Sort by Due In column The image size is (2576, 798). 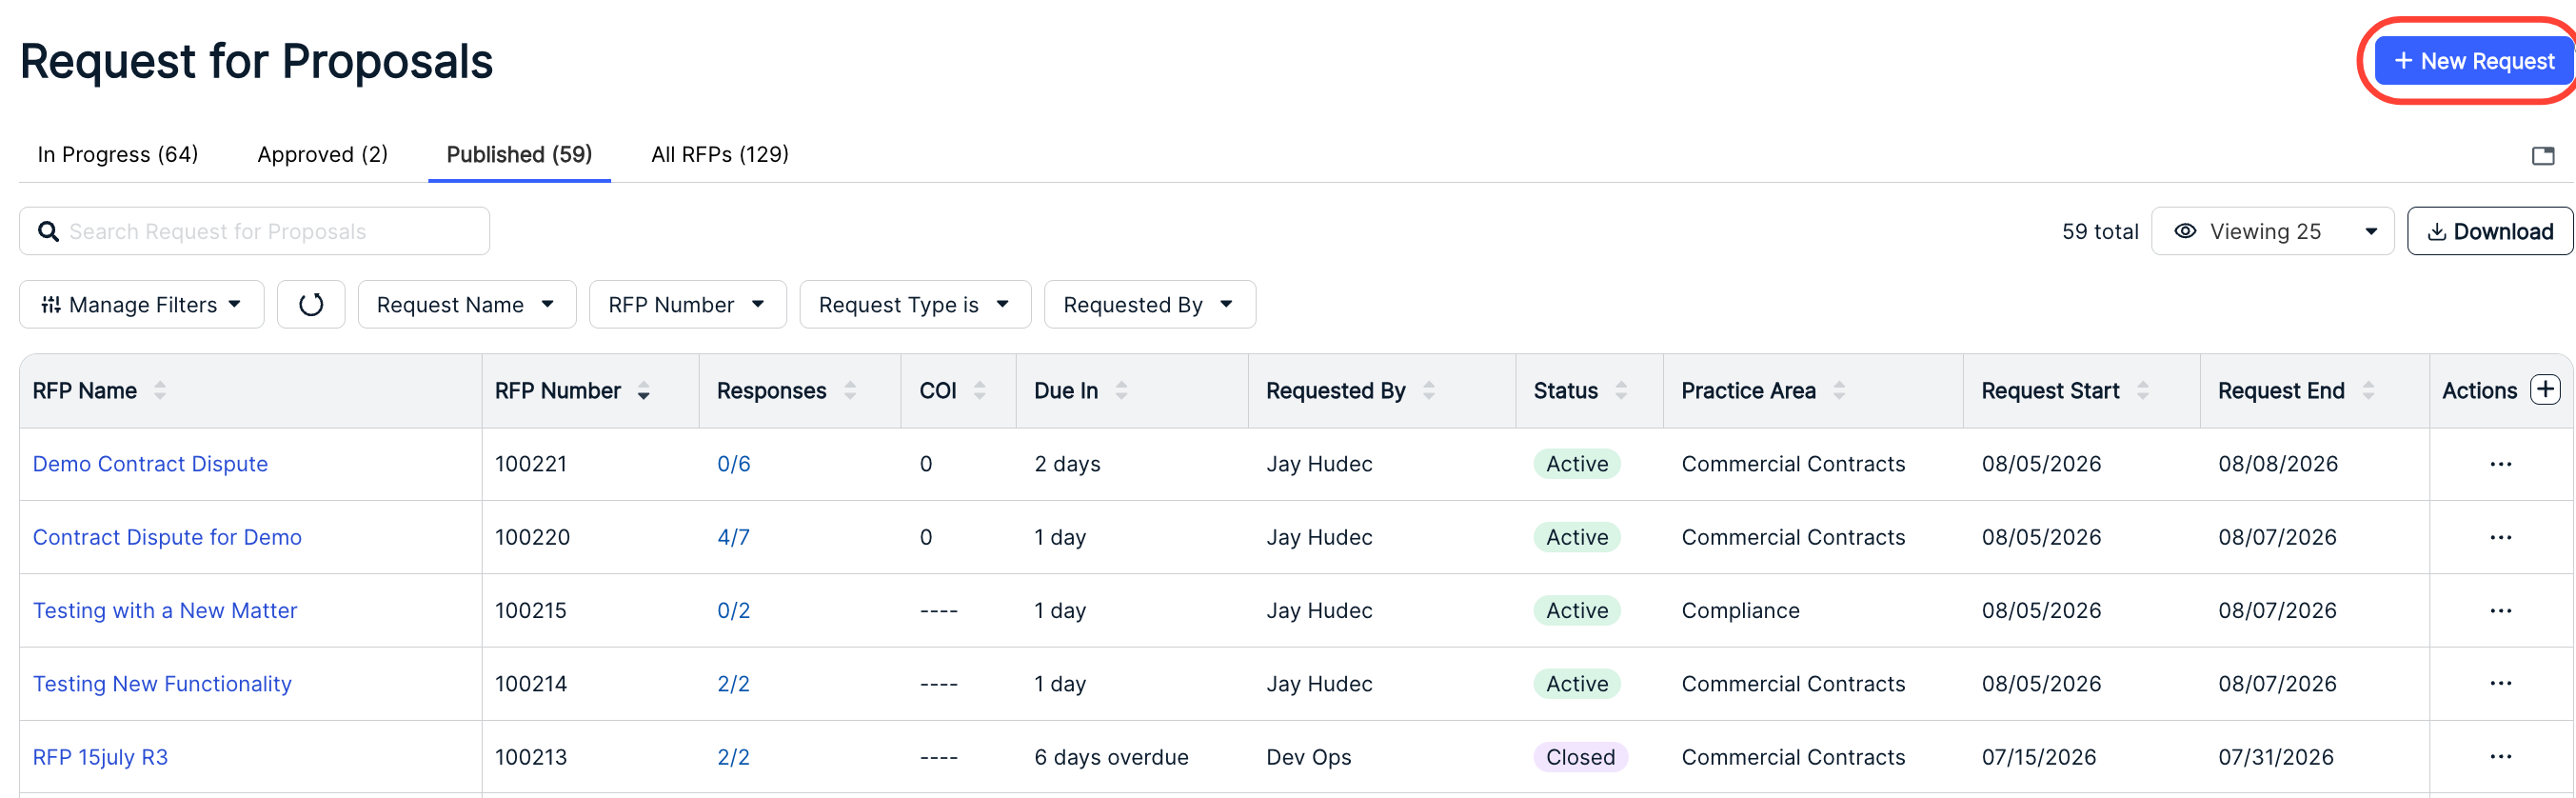[x=1121, y=391]
